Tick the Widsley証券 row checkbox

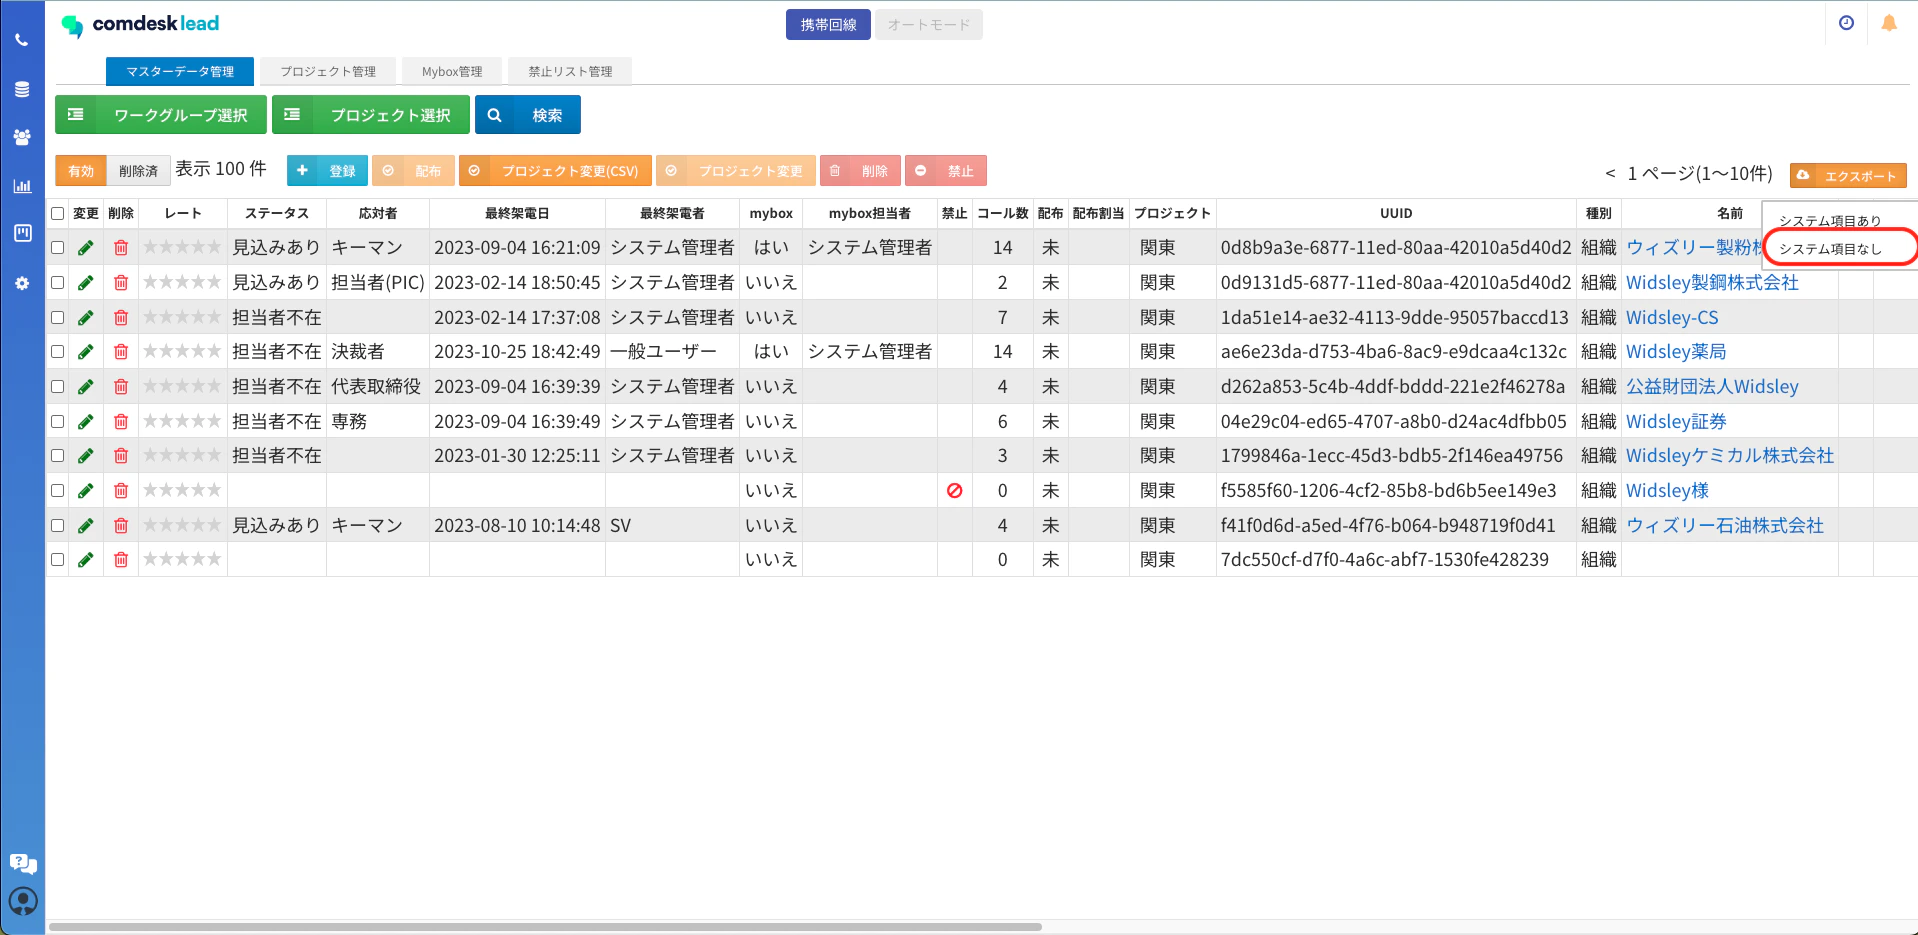click(58, 422)
